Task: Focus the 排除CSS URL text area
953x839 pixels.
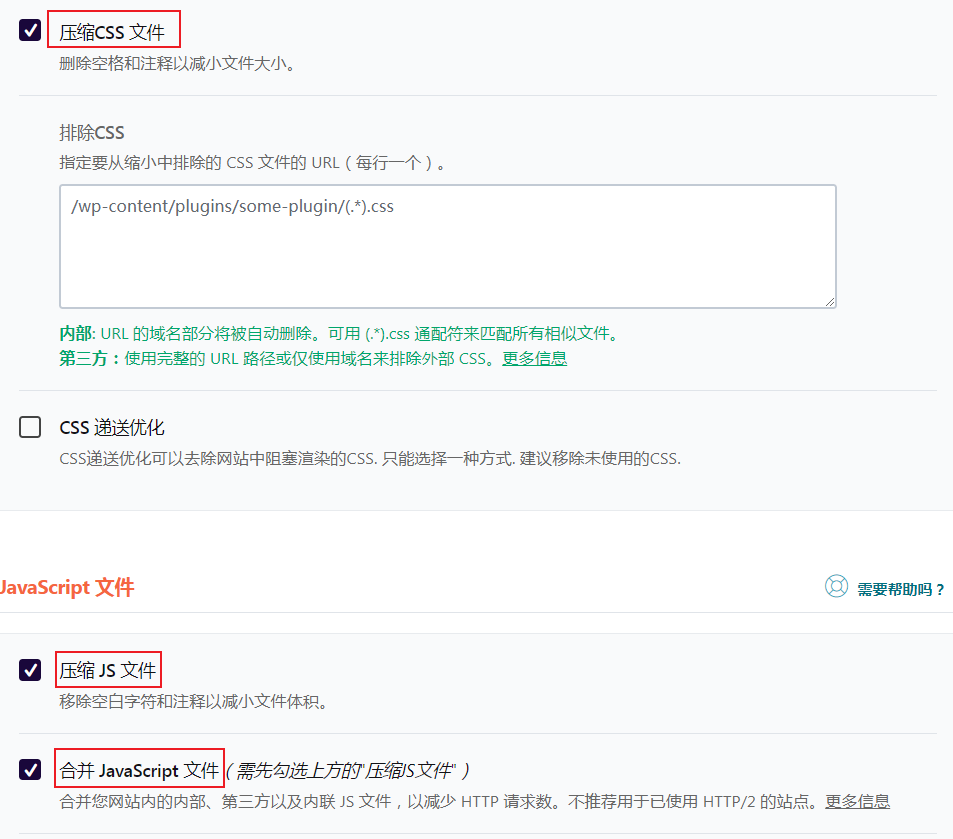Action: click(447, 246)
